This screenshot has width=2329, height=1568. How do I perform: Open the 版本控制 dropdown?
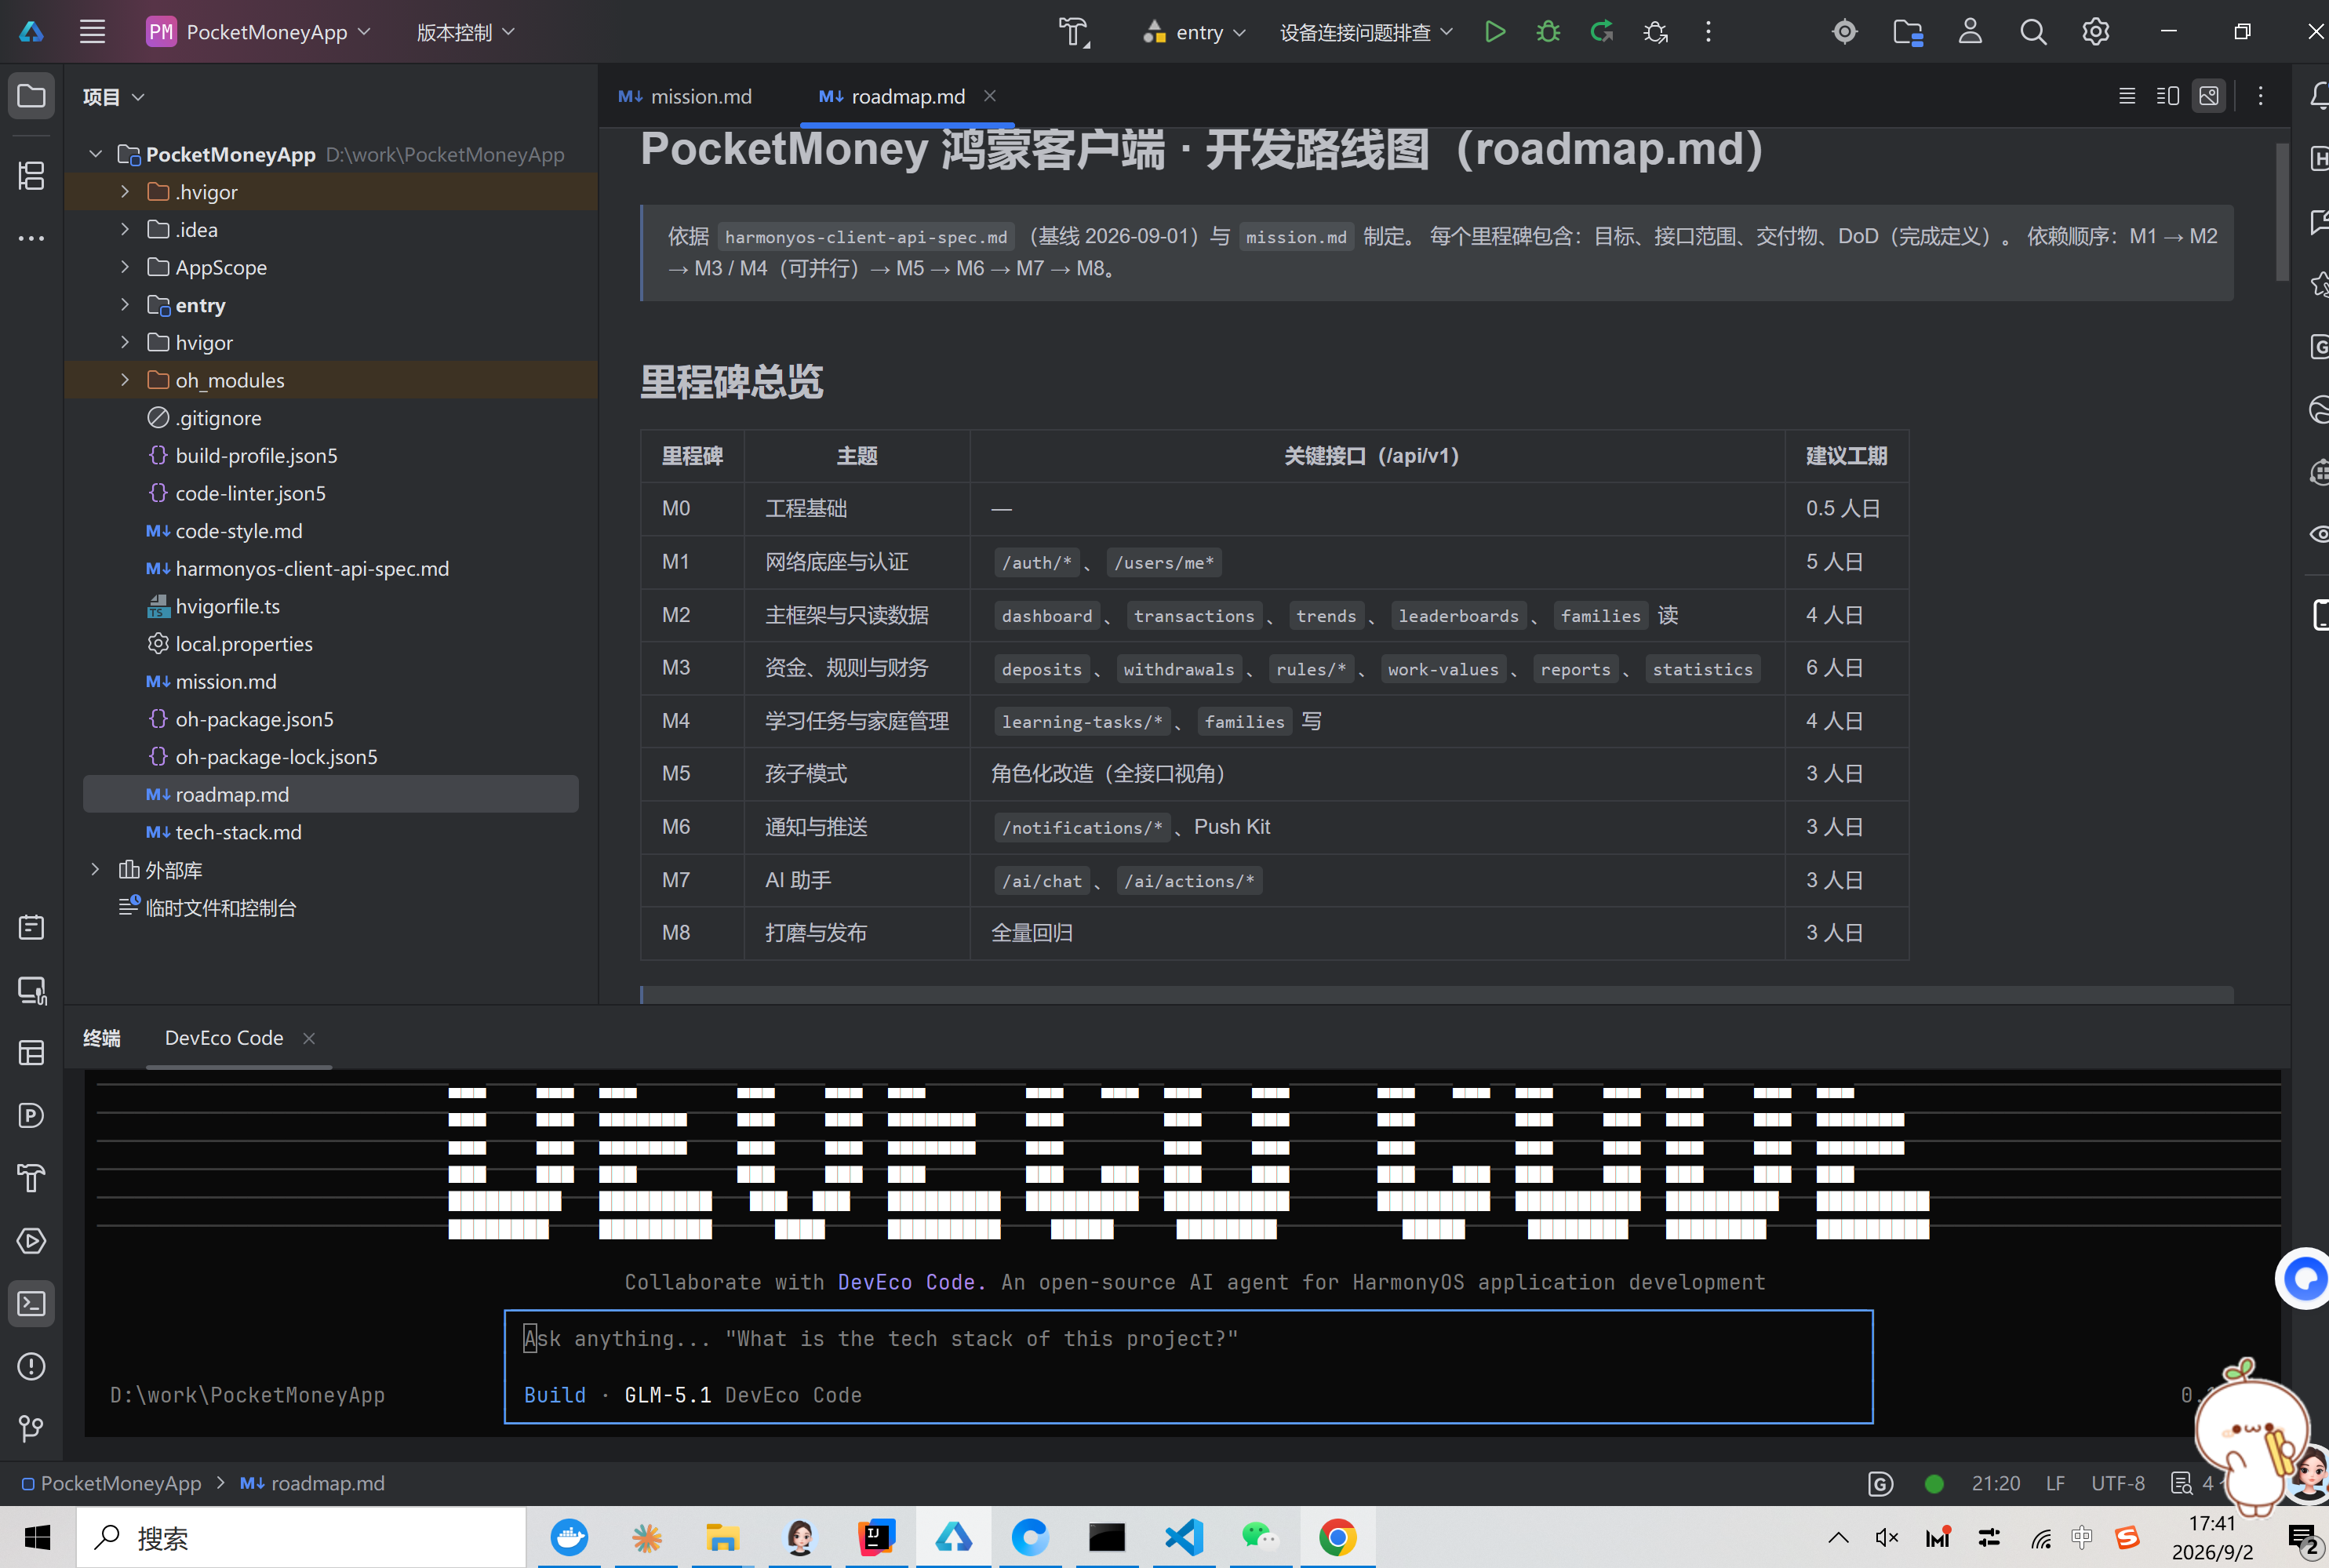pos(466,32)
